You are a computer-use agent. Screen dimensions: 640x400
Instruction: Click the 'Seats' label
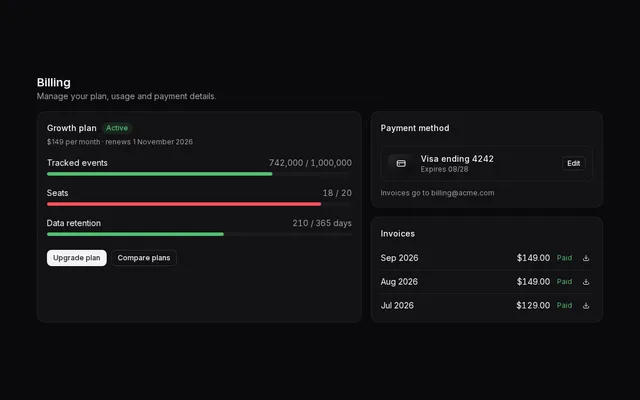tap(57, 193)
